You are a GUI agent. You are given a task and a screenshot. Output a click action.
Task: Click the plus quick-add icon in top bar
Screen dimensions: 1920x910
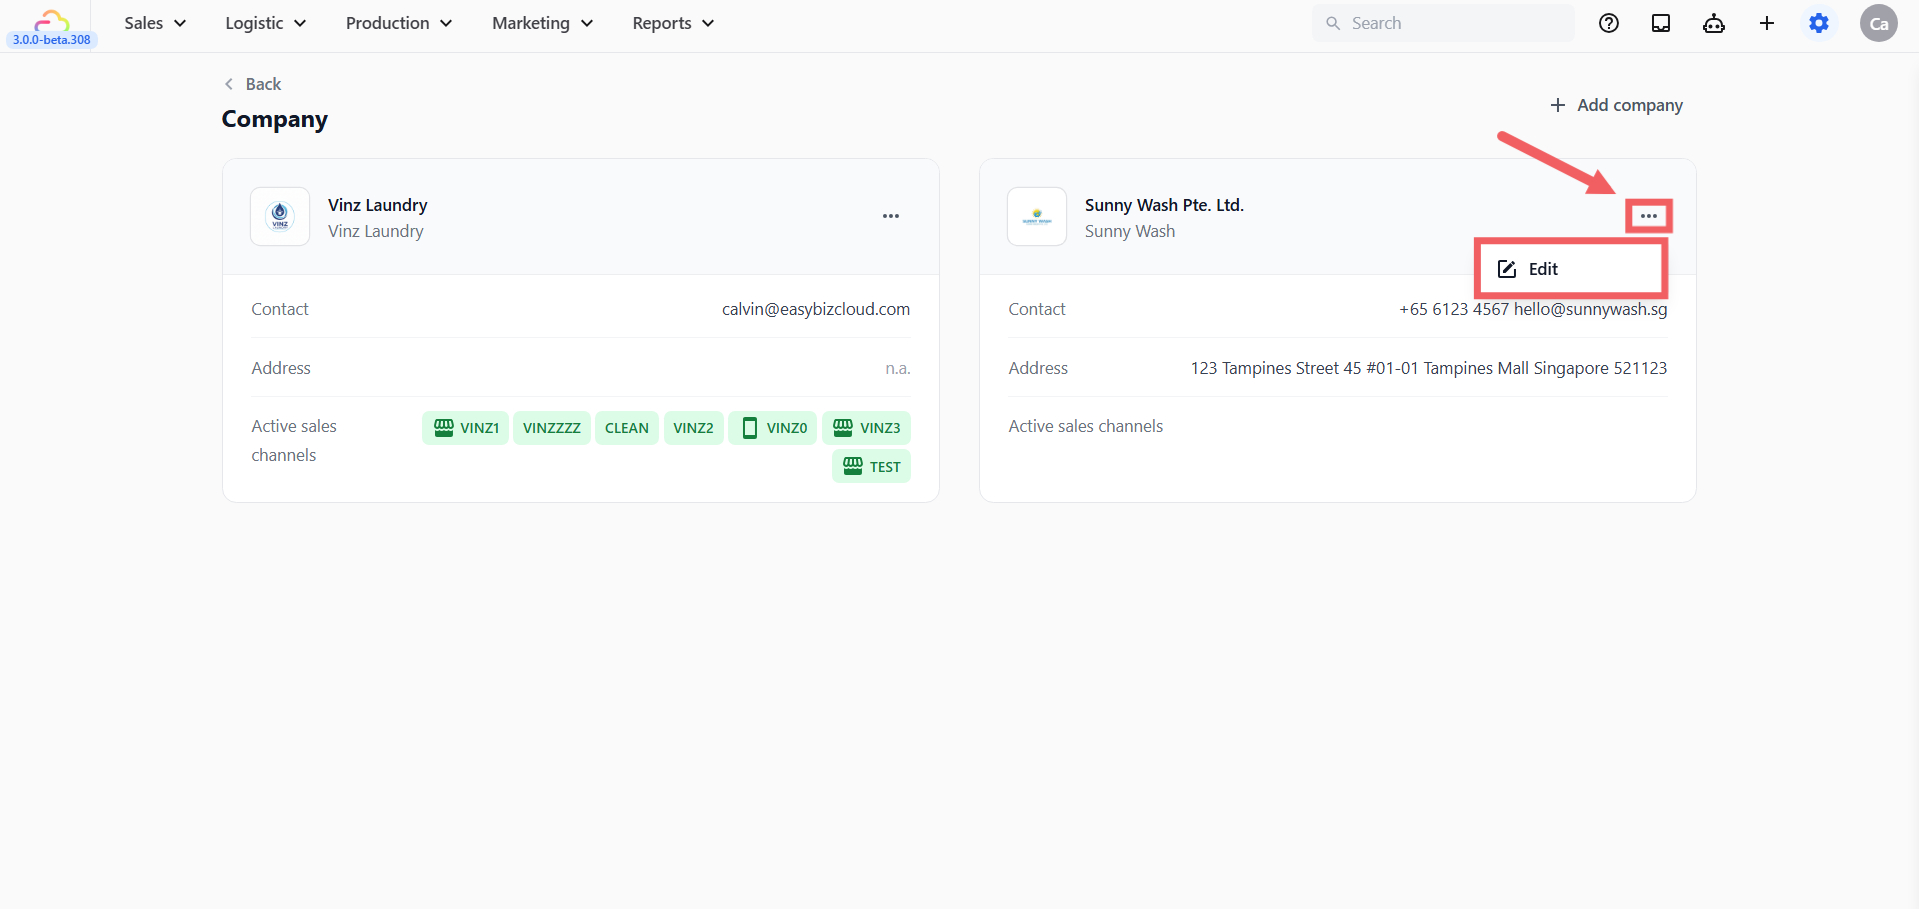[x=1767, y=23]
